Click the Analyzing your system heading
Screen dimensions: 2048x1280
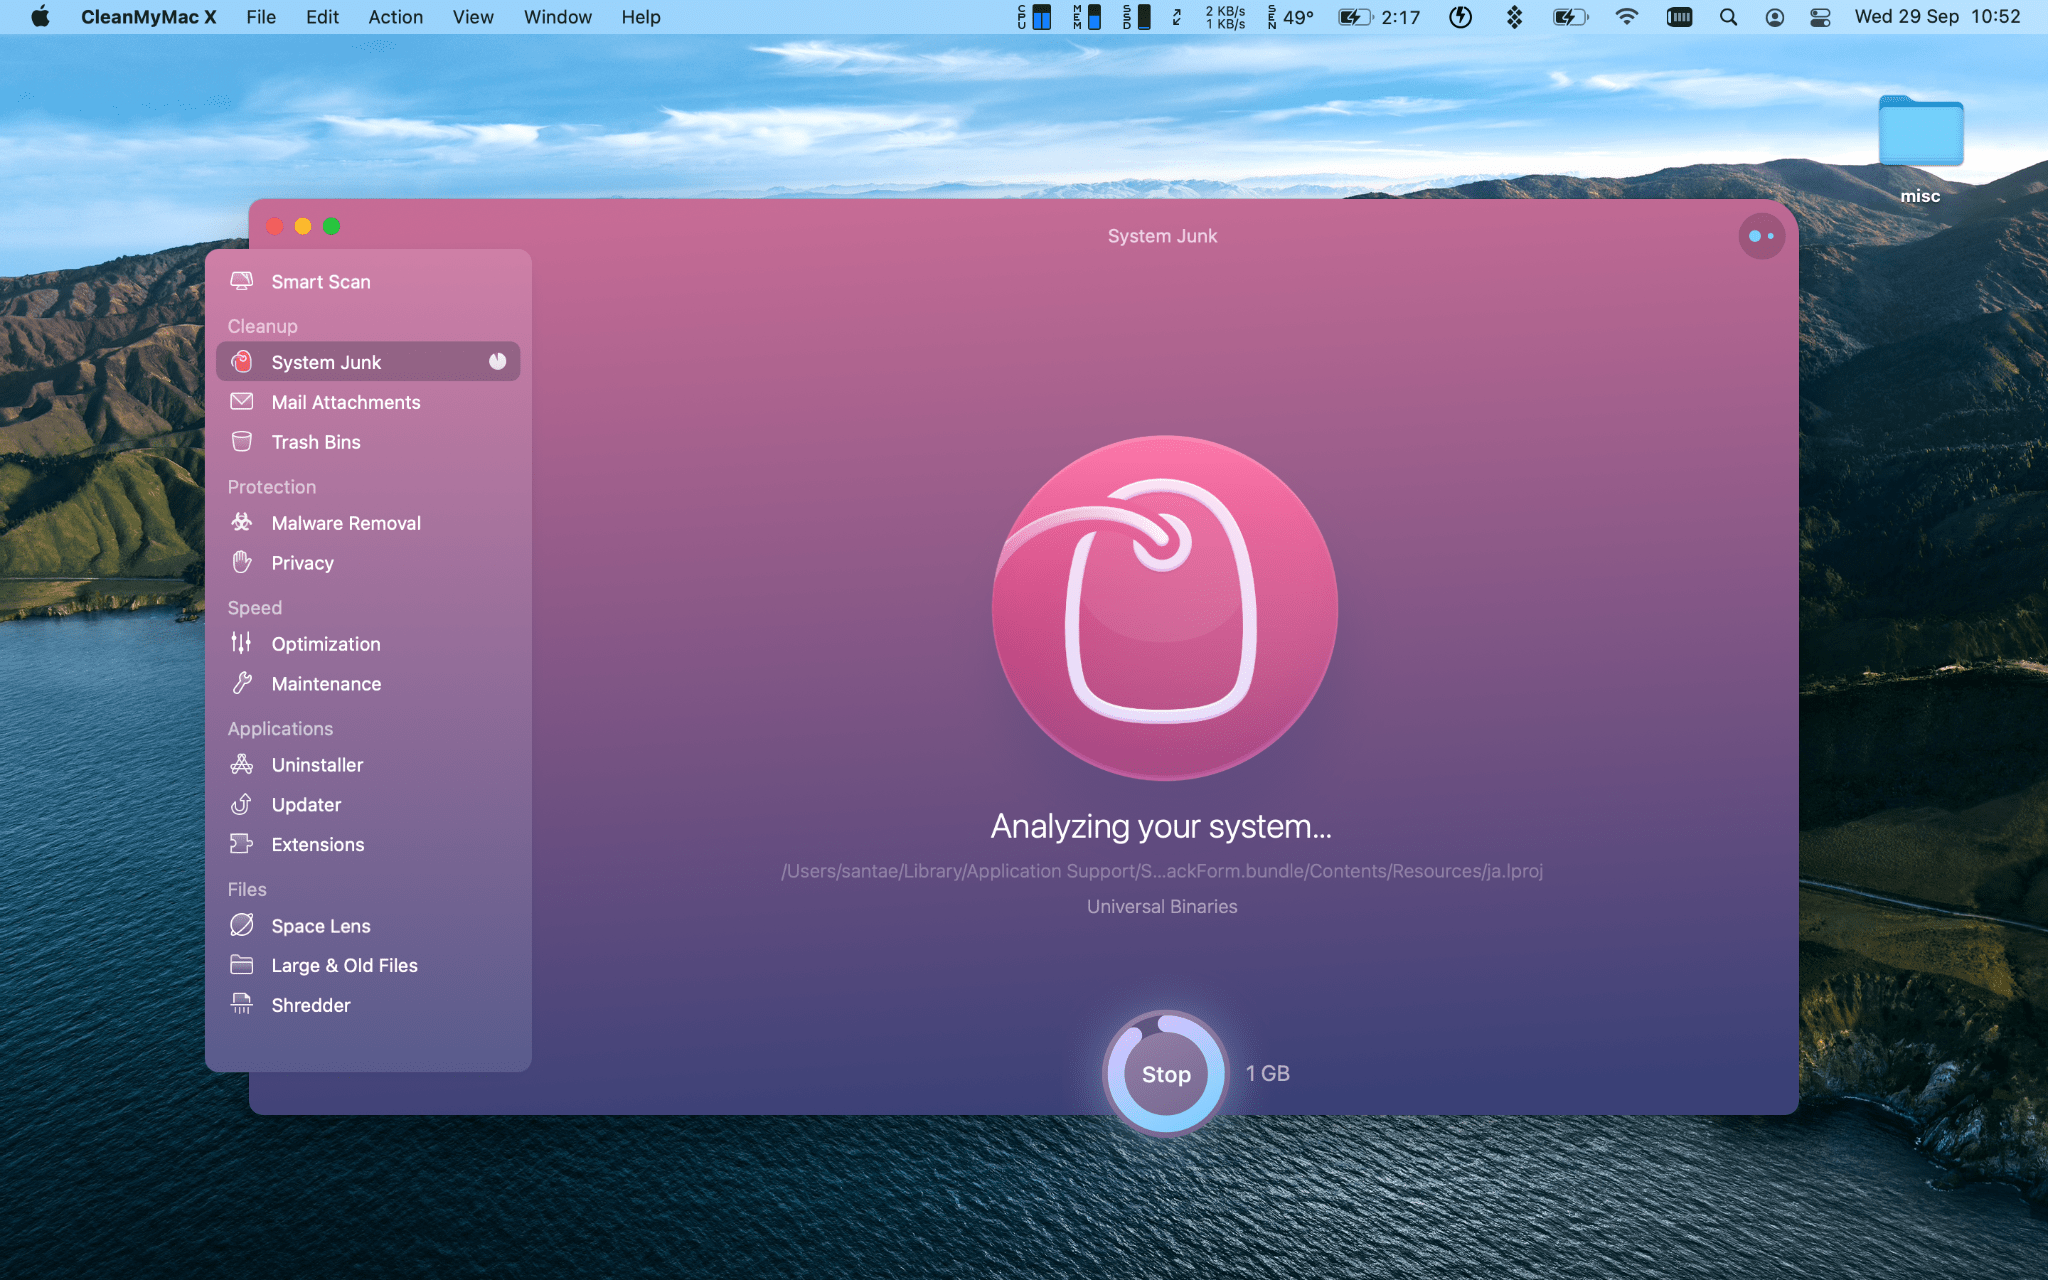click(x=1161, y=826)
